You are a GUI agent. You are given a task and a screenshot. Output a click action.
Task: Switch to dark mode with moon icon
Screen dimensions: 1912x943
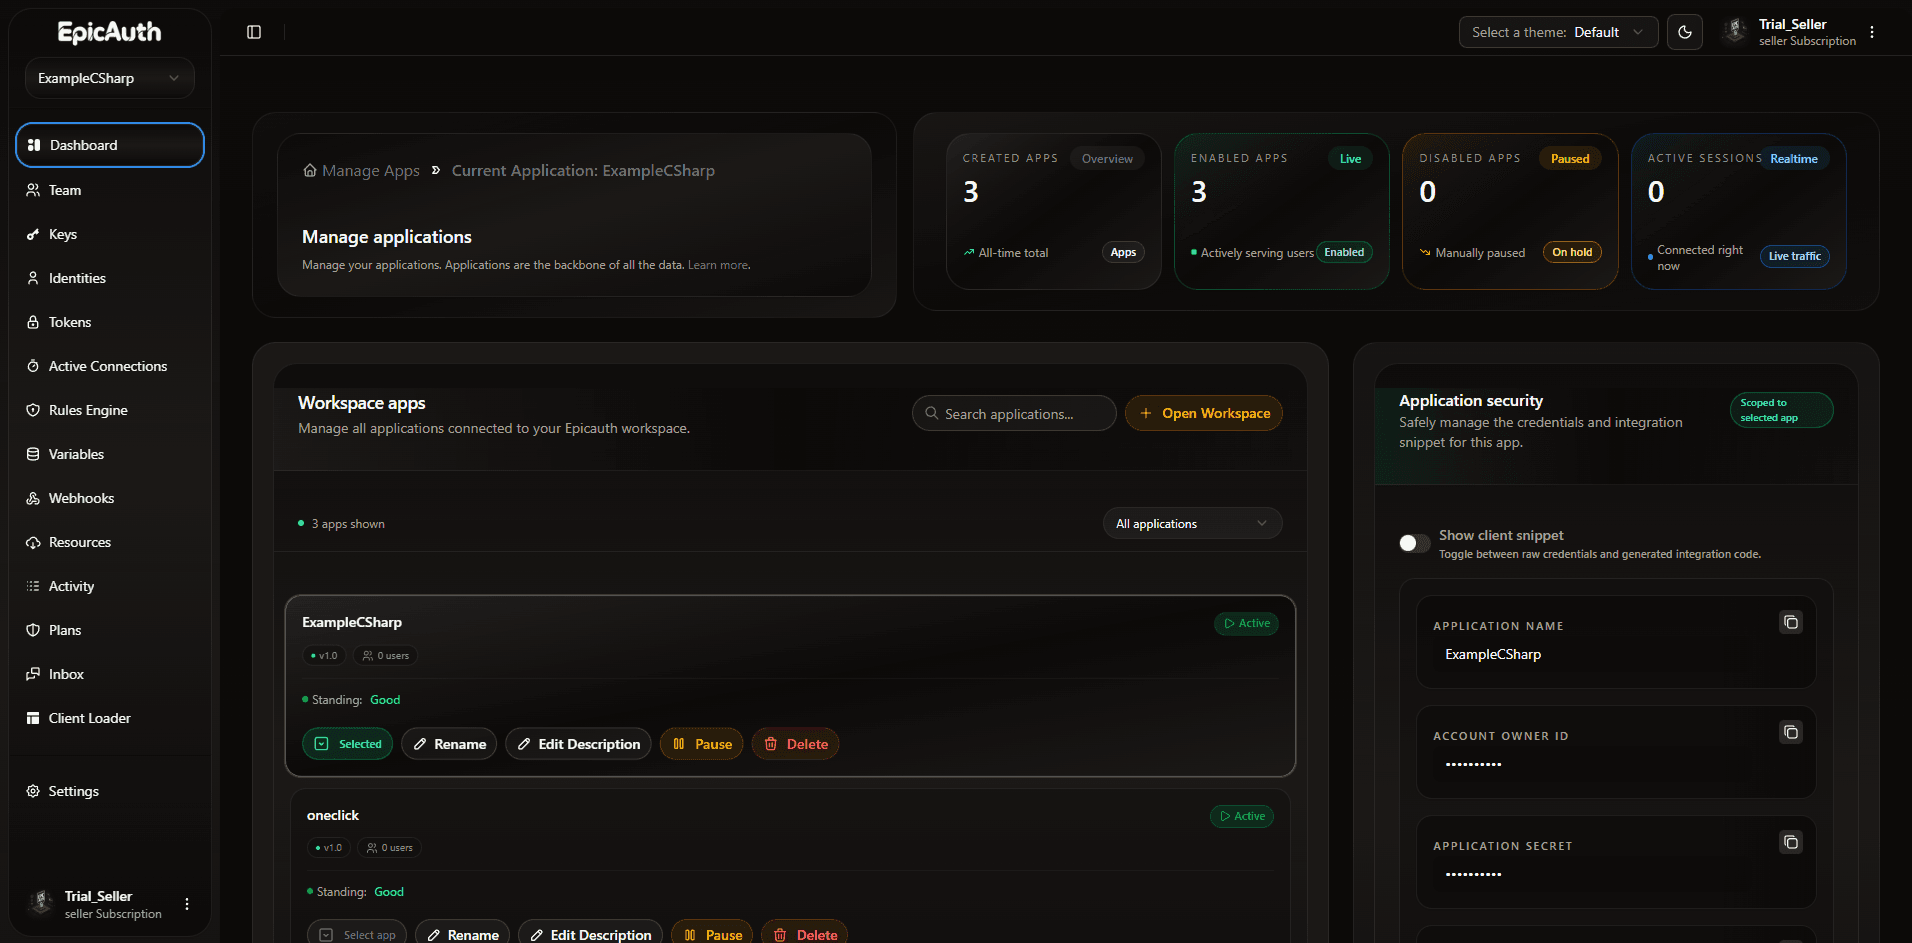pyautogui.click(x=1684, y=32)
